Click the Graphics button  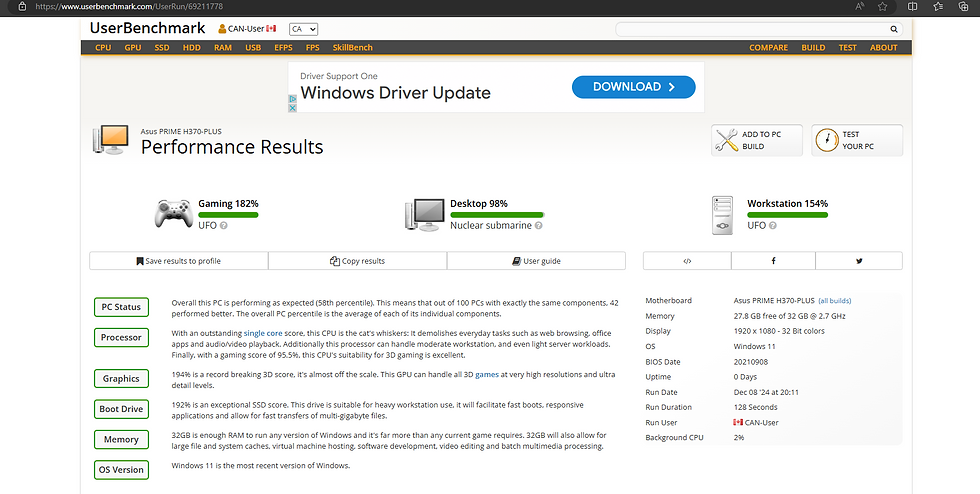[121, 379]
